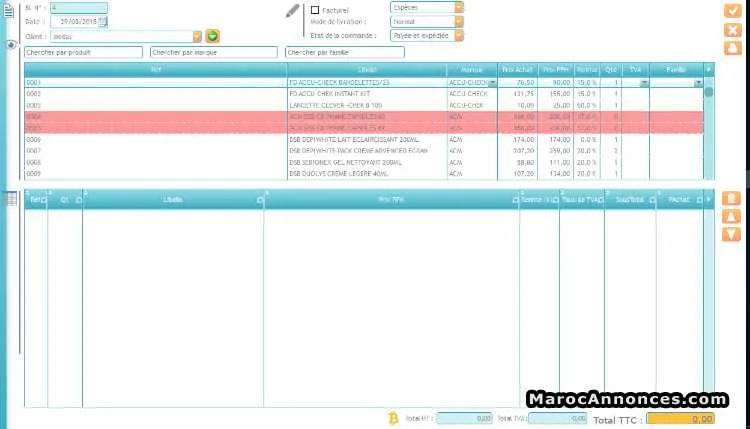Tick the Facturer checkbox
This screenshot has width=750, height=429.
(315, 10)
